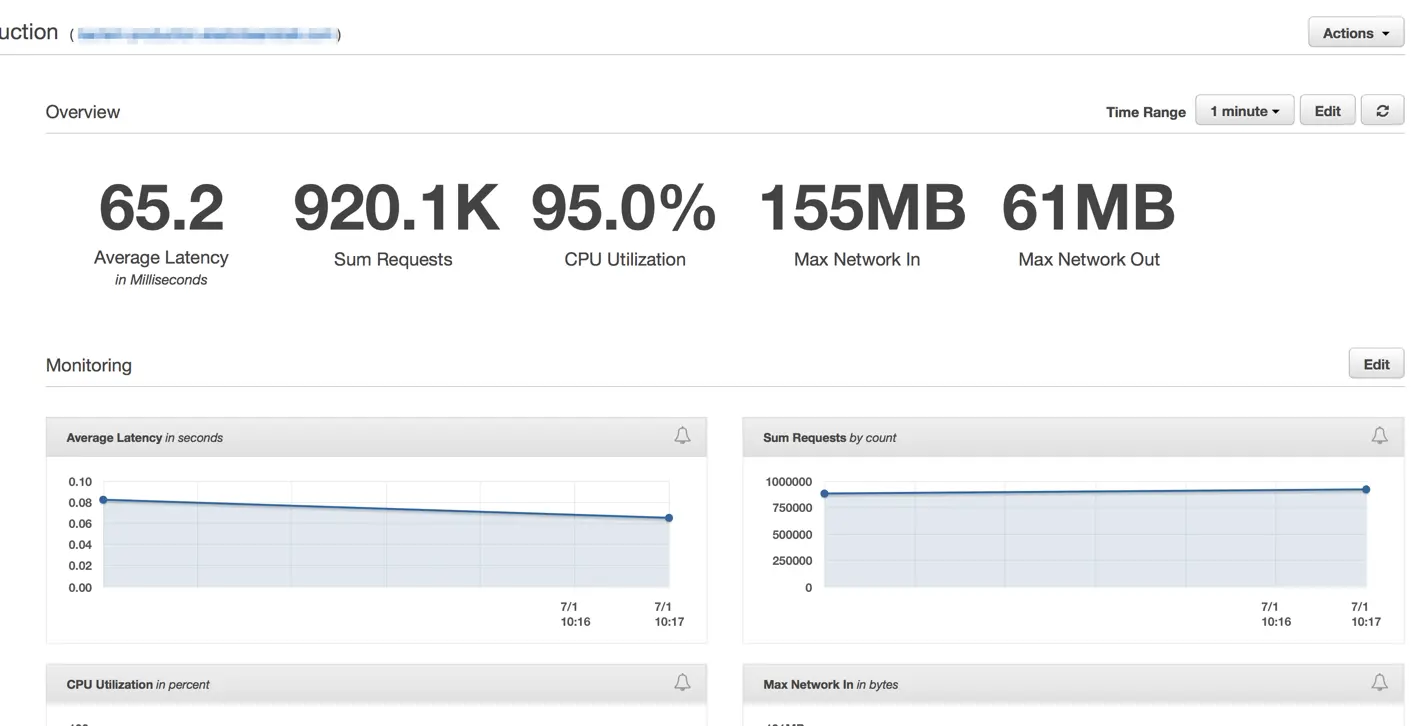The width and height of the screenshot is (1416, 726).
Task: Click first data point on Sum Requests line
Action: (824, 494)
